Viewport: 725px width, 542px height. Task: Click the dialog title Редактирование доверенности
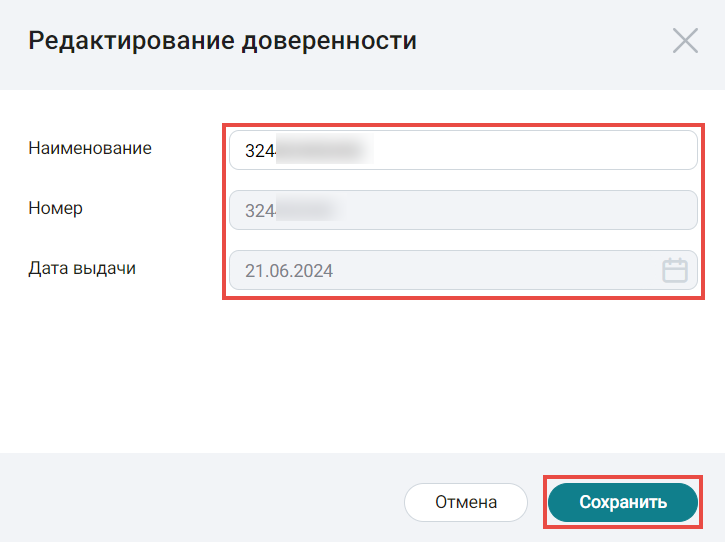(222, 41)
